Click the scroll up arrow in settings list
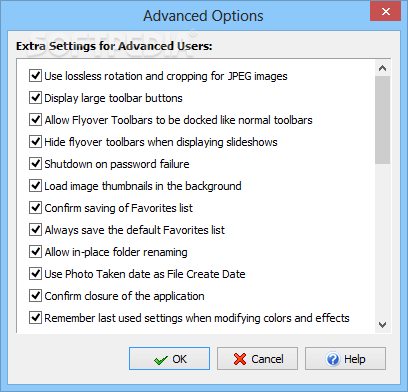The image size is (408, 392). (x=382, y=68)
